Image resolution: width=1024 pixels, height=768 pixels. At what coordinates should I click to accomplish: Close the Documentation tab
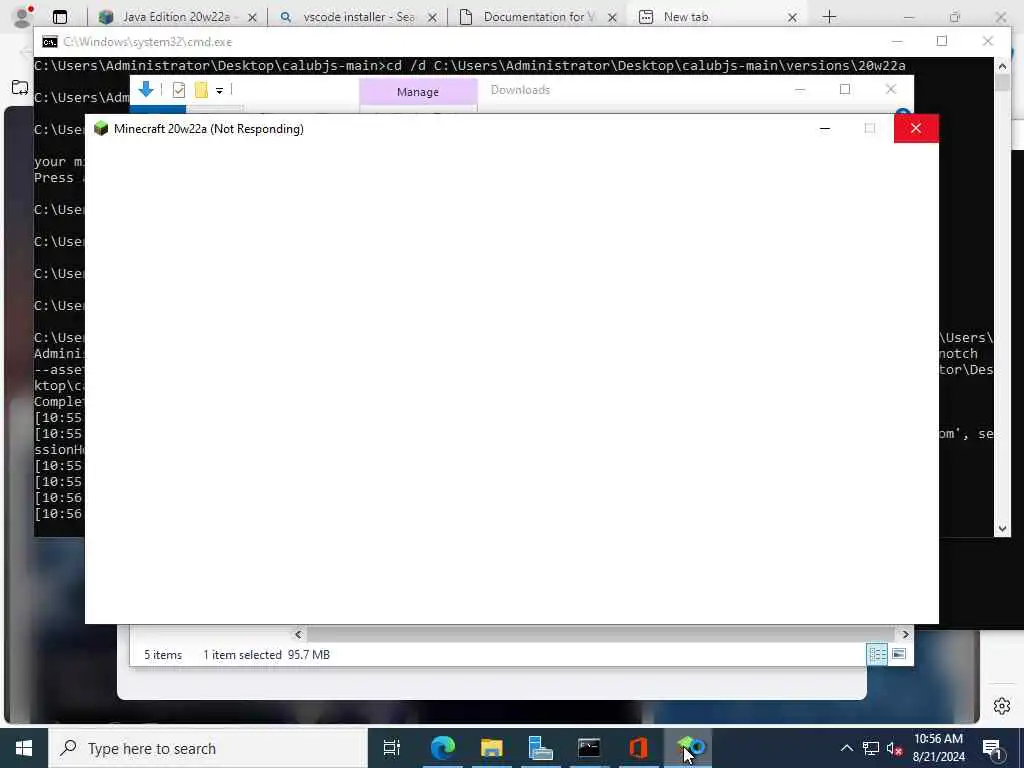coord(613,18)
